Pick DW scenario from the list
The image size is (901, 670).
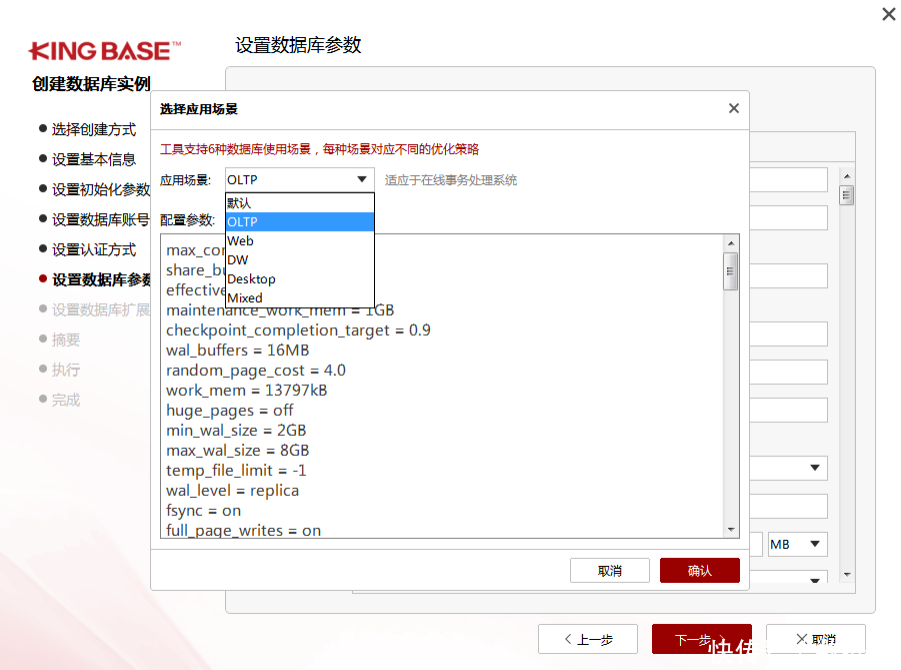(299, 260)
